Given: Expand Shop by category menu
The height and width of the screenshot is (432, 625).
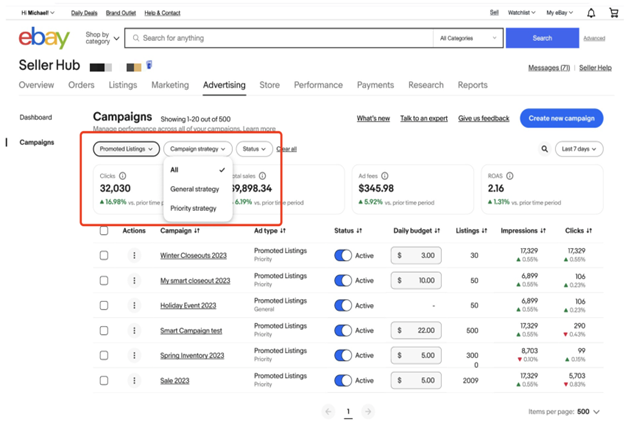Looking at the screenshot, I should coord(102,38).
